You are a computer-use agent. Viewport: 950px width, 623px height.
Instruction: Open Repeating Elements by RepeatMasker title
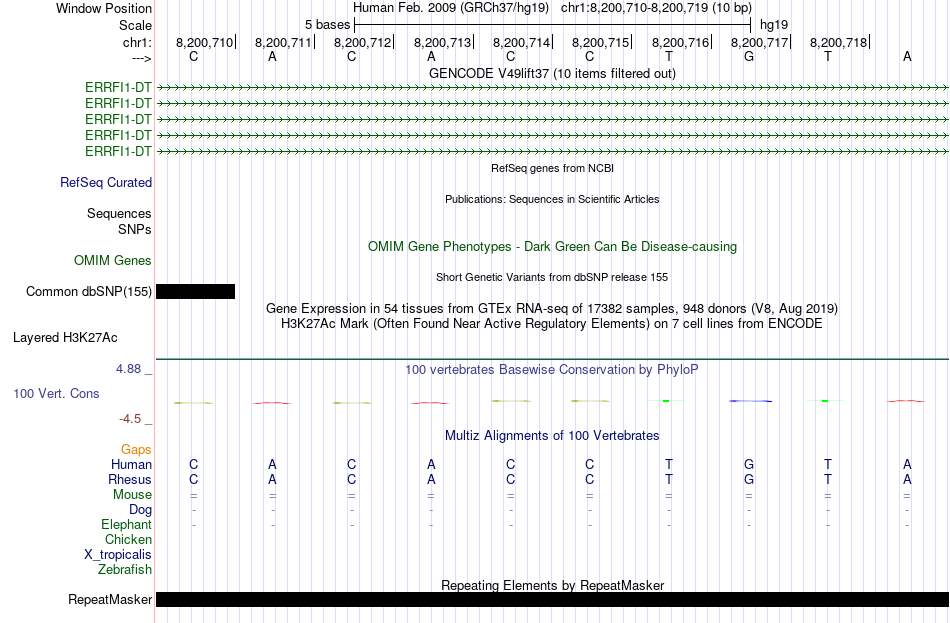point(552,585)
